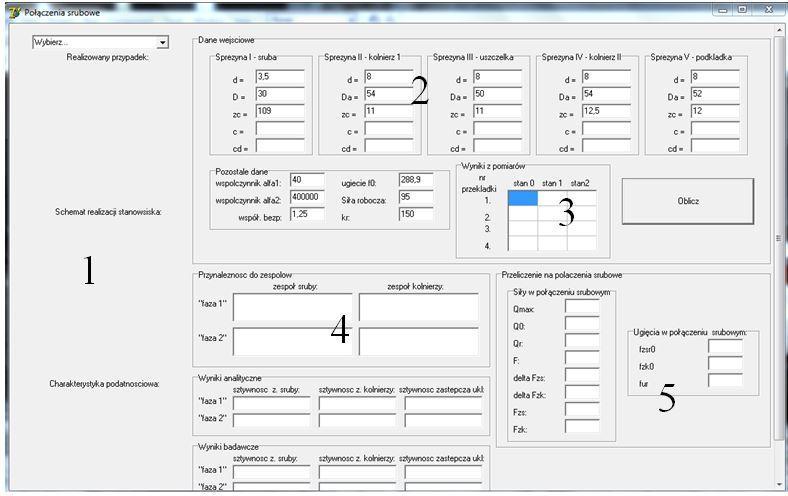Close the Połączenia srubowe window

point(768,10)
